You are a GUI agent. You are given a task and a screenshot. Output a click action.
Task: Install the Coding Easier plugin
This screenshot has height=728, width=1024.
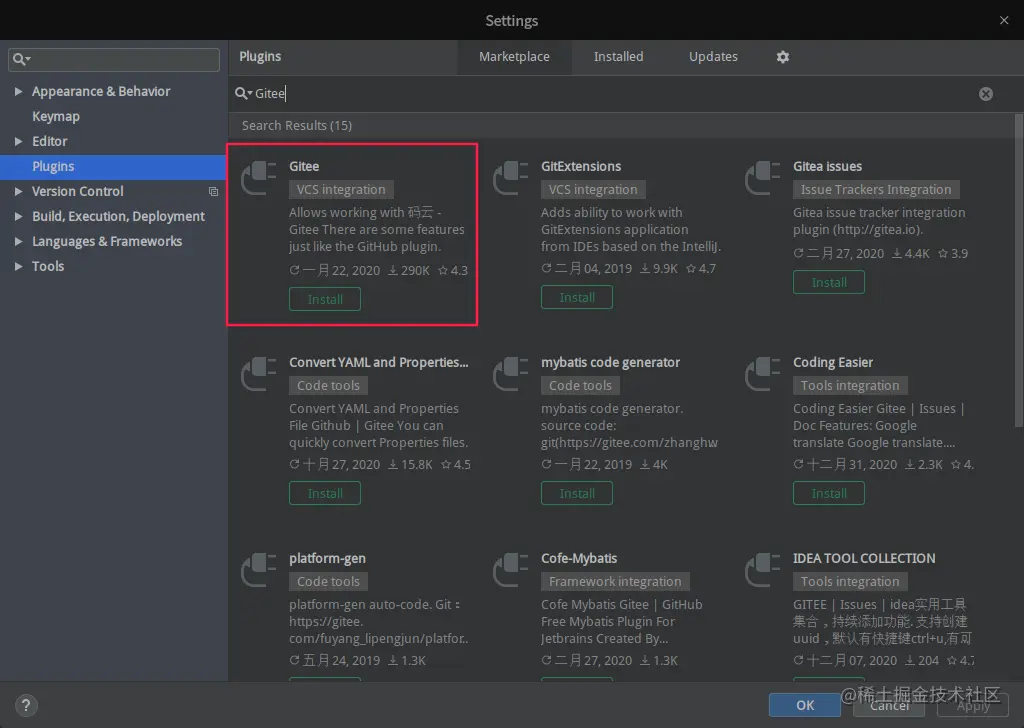click(829, 493)
